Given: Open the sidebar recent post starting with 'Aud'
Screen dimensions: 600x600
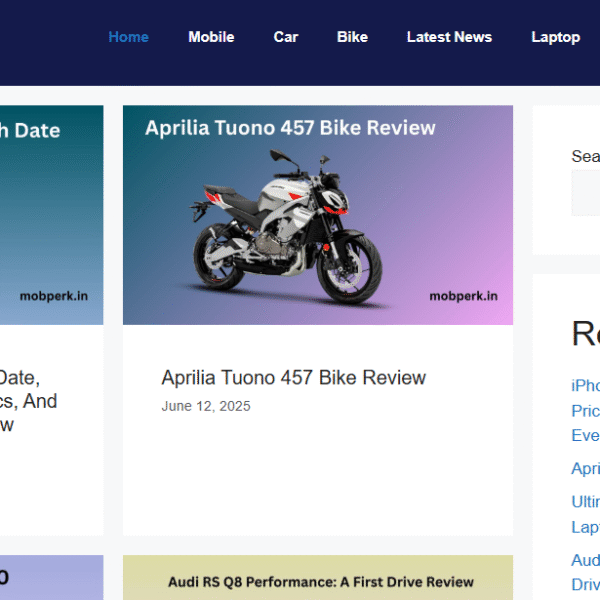Looking at the screenshot, I should [585, 572].
